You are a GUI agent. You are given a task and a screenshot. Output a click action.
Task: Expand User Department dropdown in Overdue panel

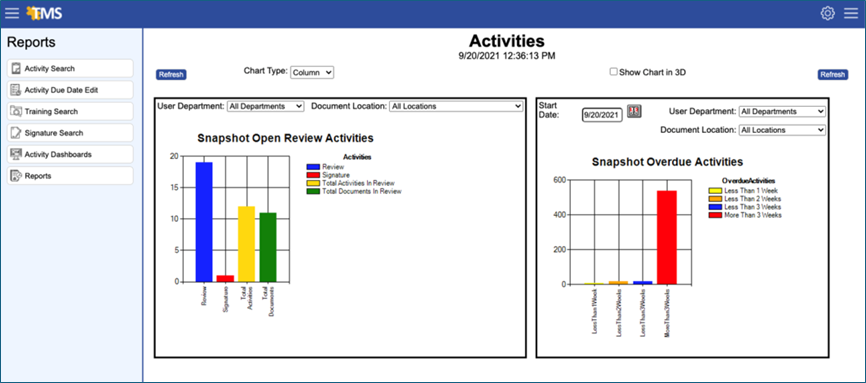point(782,112)
